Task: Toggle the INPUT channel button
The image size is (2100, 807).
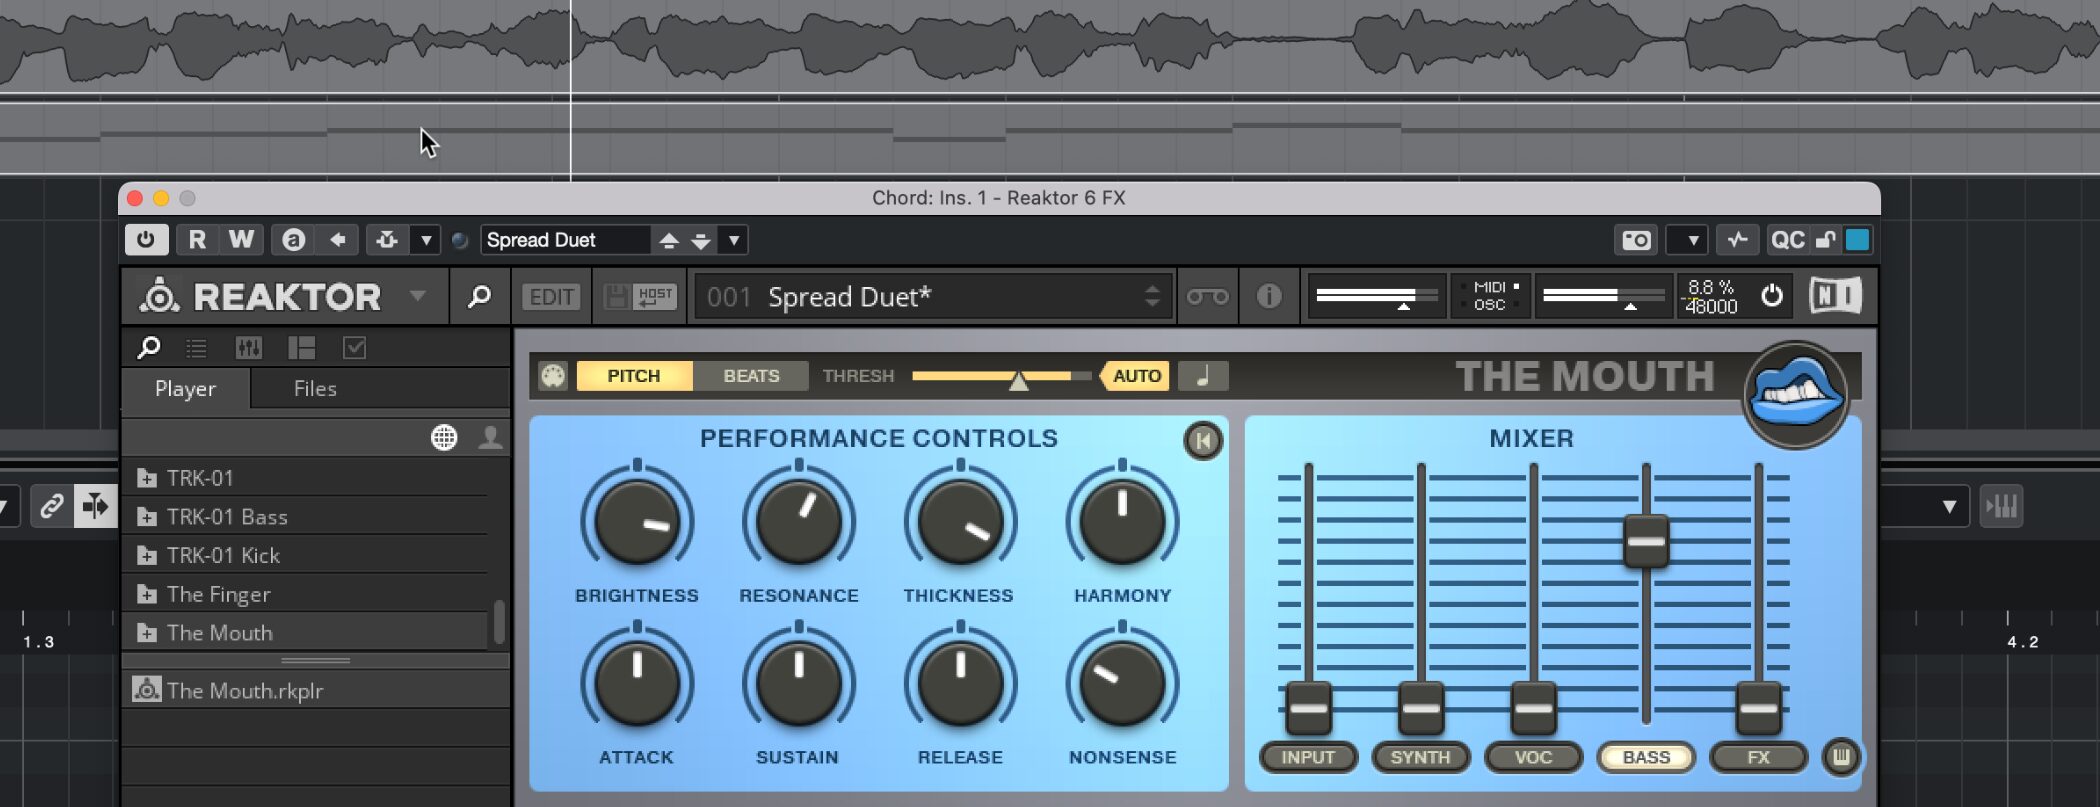Action: tap(1308, 757)
